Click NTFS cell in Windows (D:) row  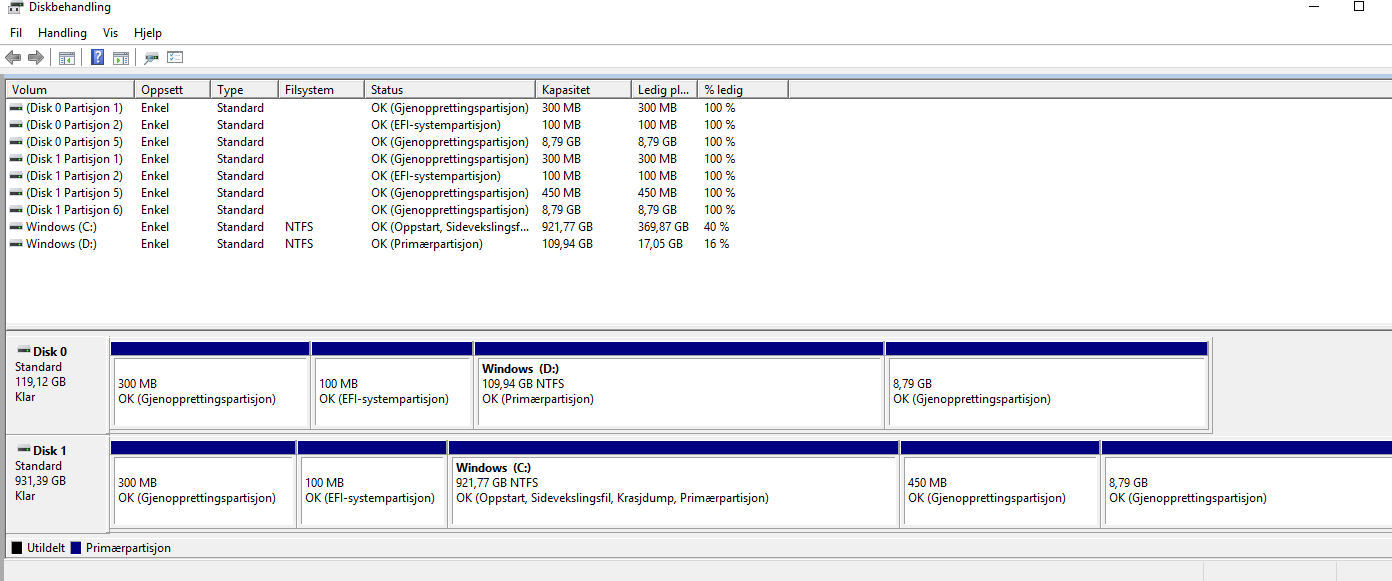point(299,244)
